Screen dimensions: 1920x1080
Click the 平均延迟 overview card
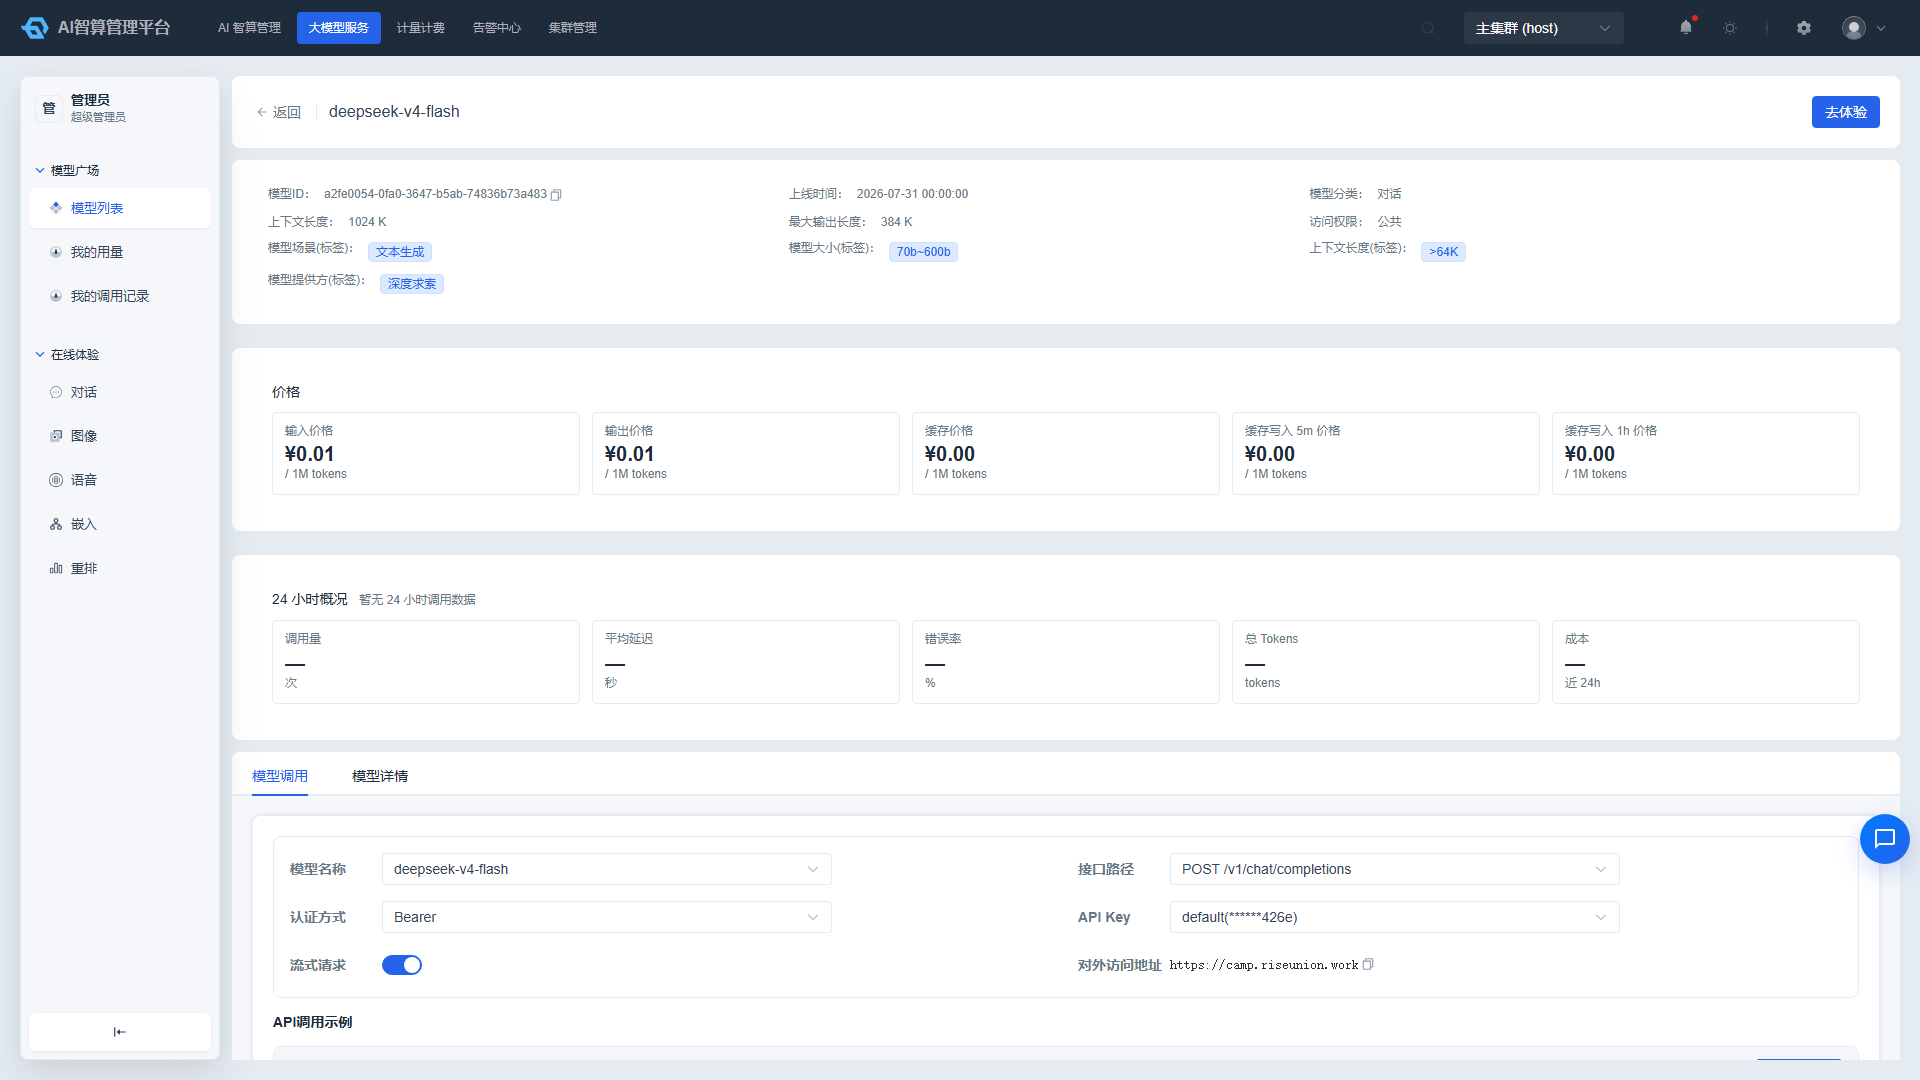click(x=746, y=662)
